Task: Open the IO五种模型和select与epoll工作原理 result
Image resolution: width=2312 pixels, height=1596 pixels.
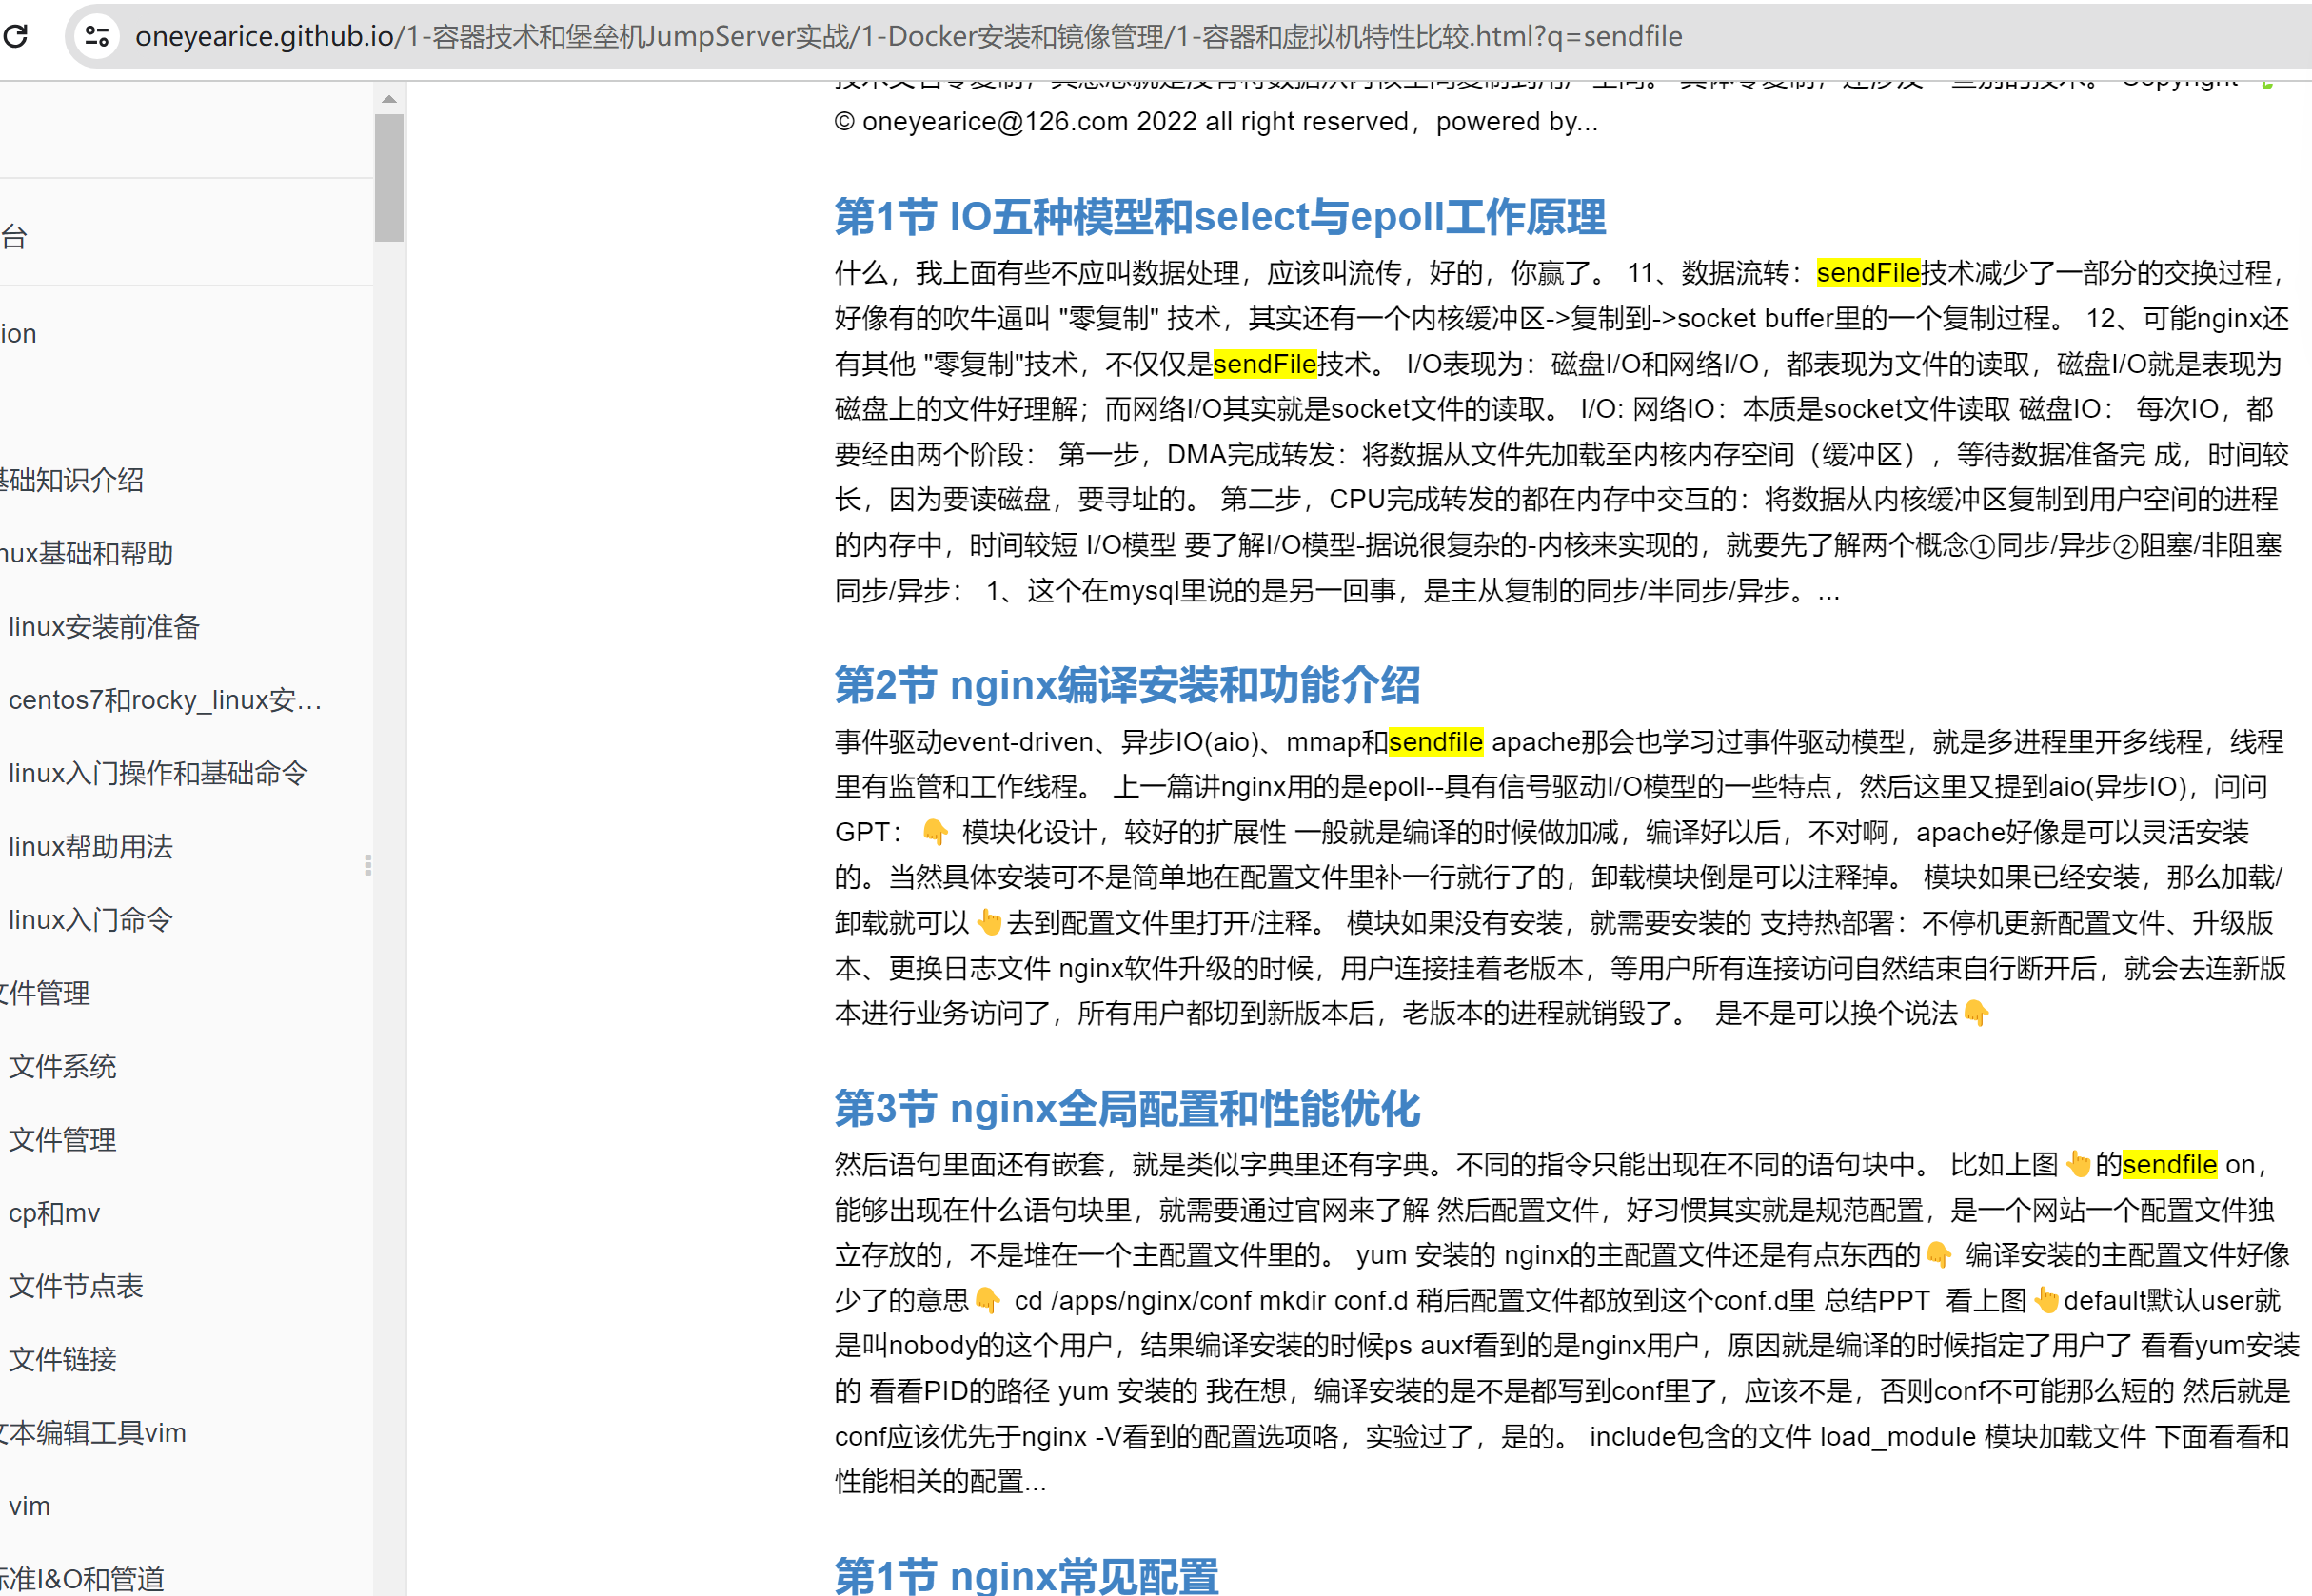Action: (1219, 217)
